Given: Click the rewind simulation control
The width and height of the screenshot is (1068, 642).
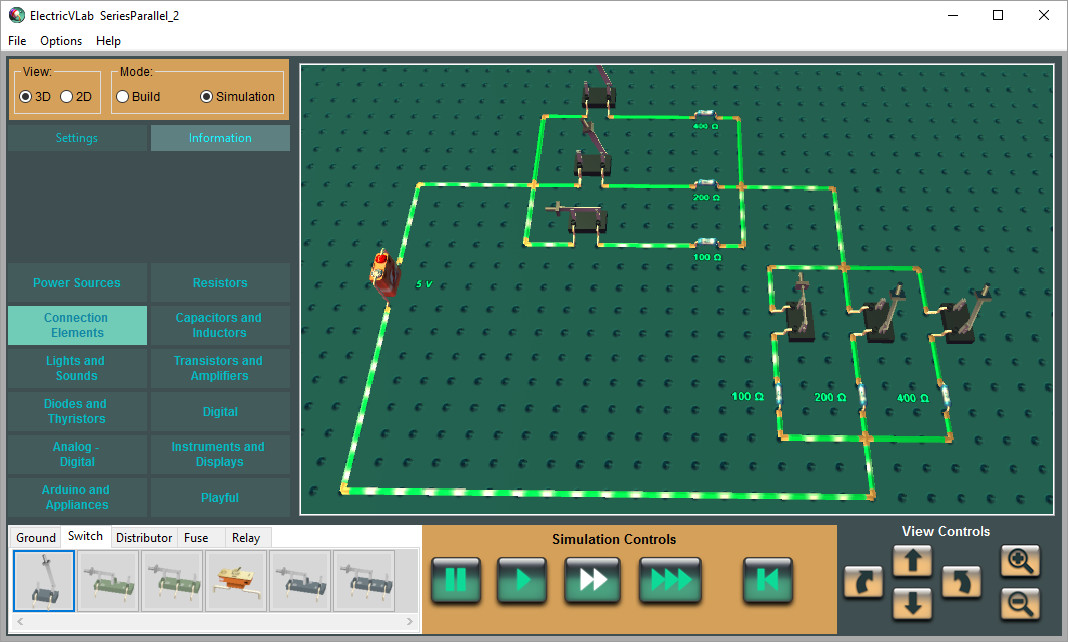Looking at the screenshot, I should [x=768, y=580].
